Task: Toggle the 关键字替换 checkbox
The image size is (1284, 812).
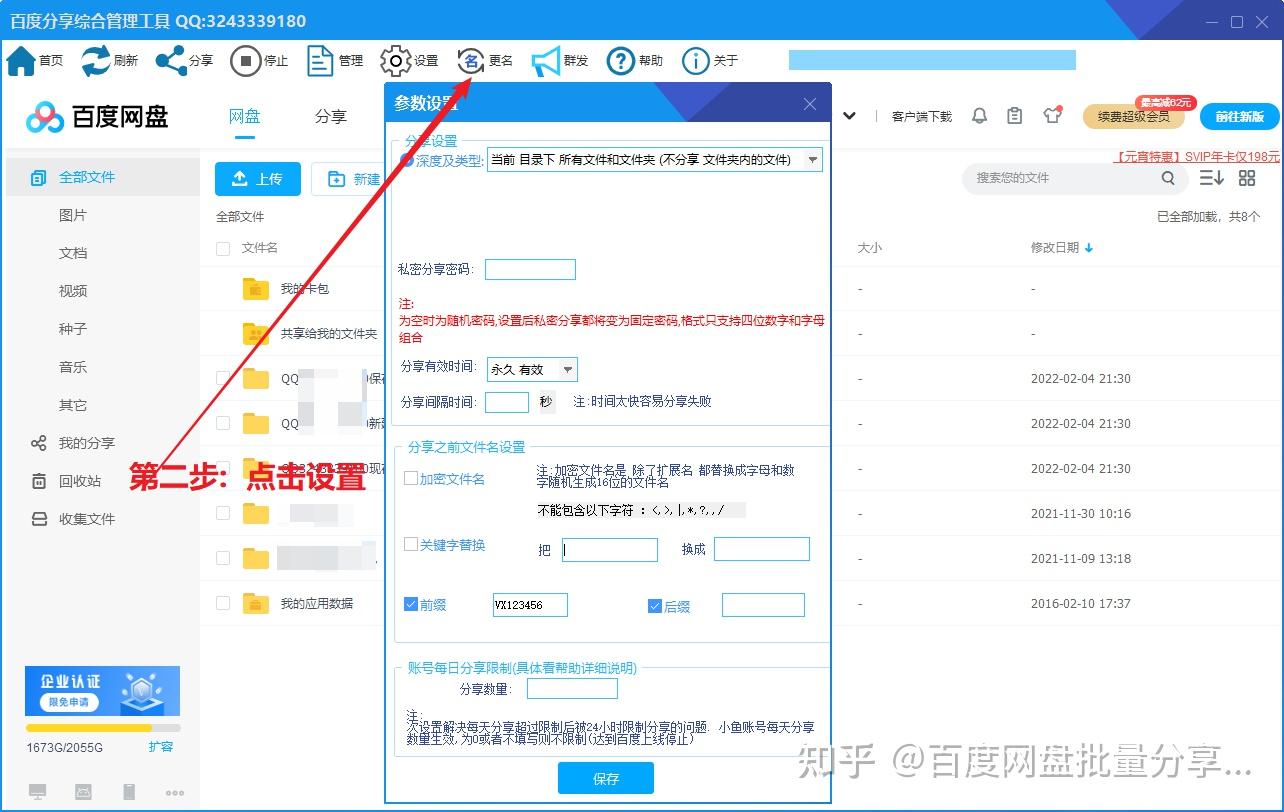Action: (x=410, y=545)
